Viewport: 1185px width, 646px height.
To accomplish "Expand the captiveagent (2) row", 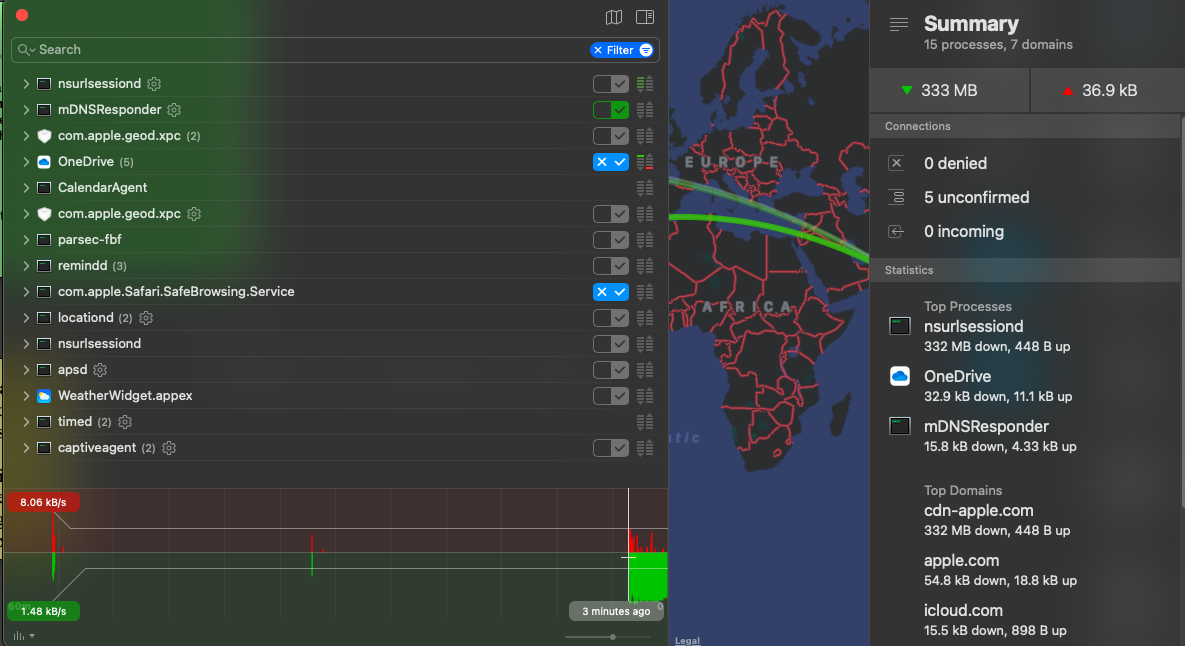I will pos(26,448).
